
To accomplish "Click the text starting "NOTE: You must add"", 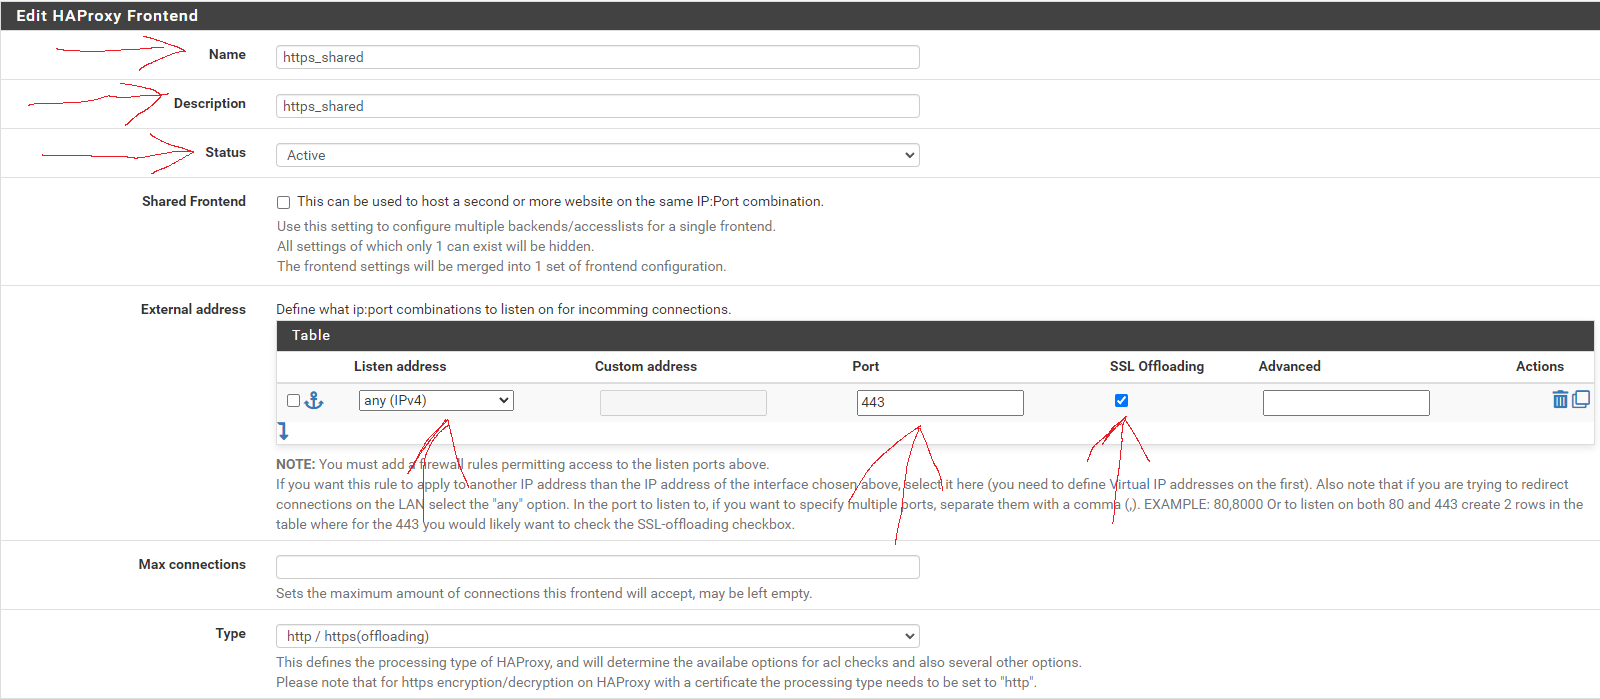I will 523,464.
